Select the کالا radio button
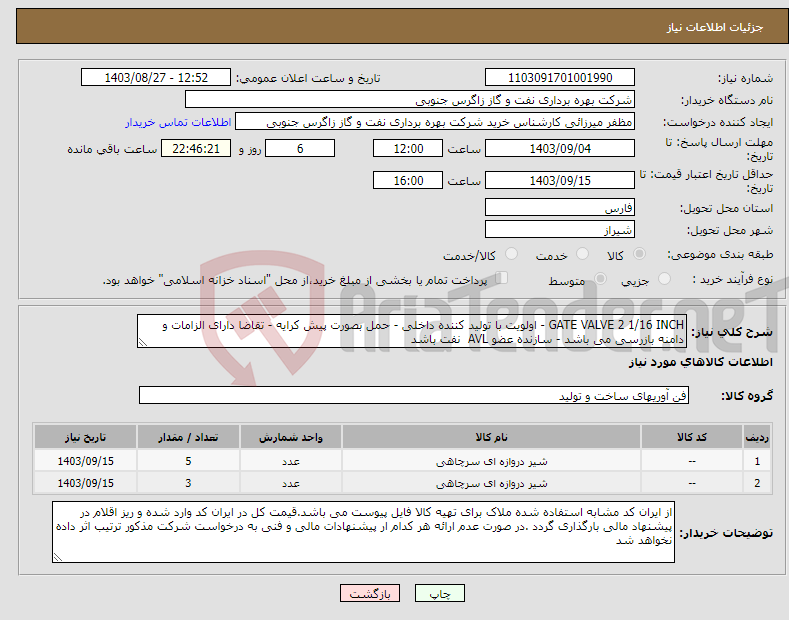 (x=639, y=254)
